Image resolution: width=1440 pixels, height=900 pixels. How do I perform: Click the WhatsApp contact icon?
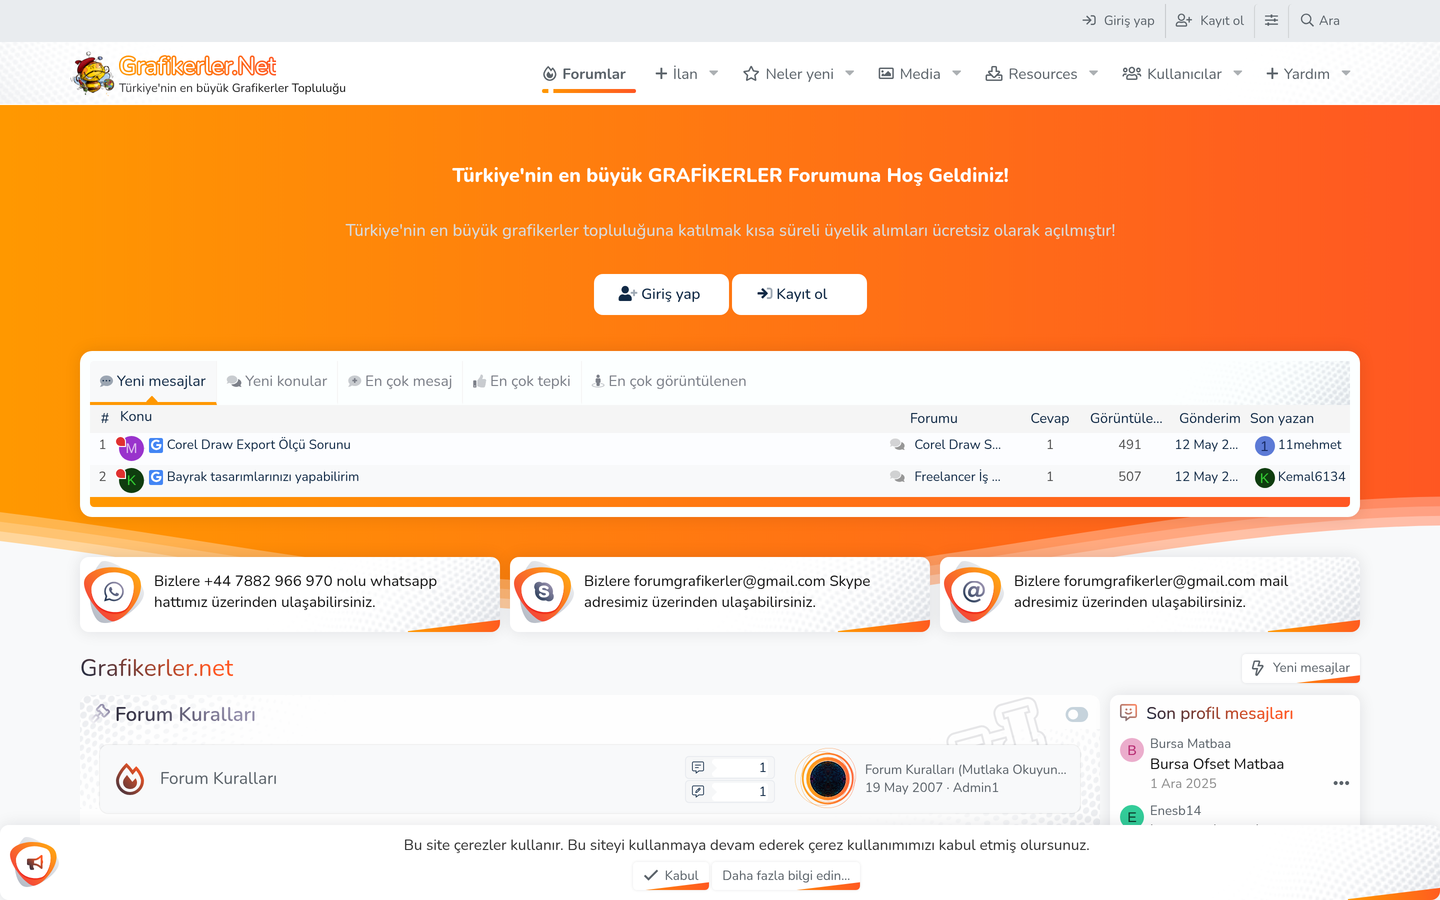point(113,592)
